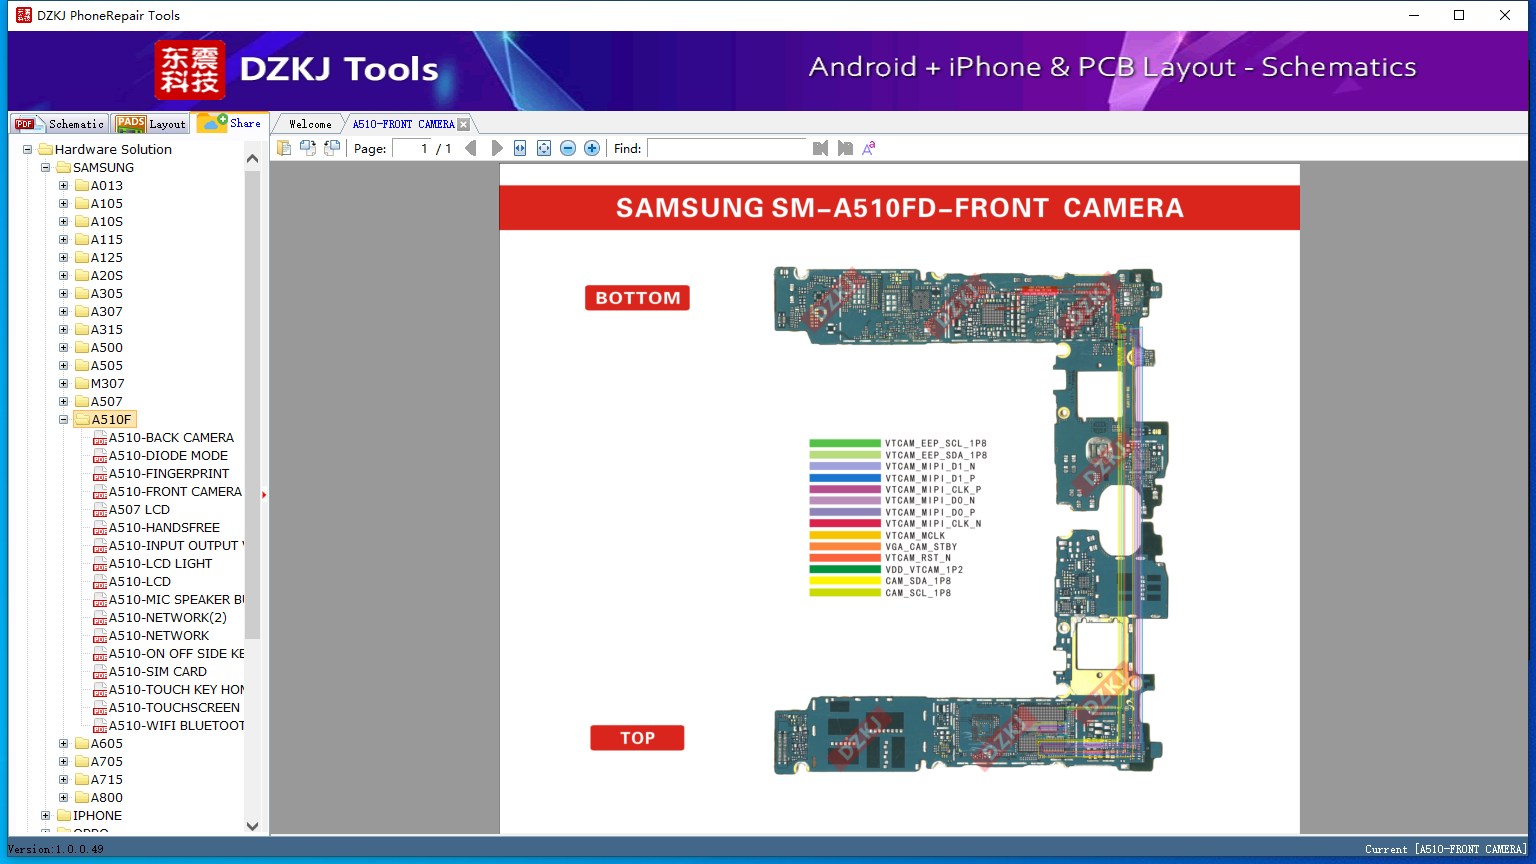Zoom out with the minus icon

click(x=568, y=148)
